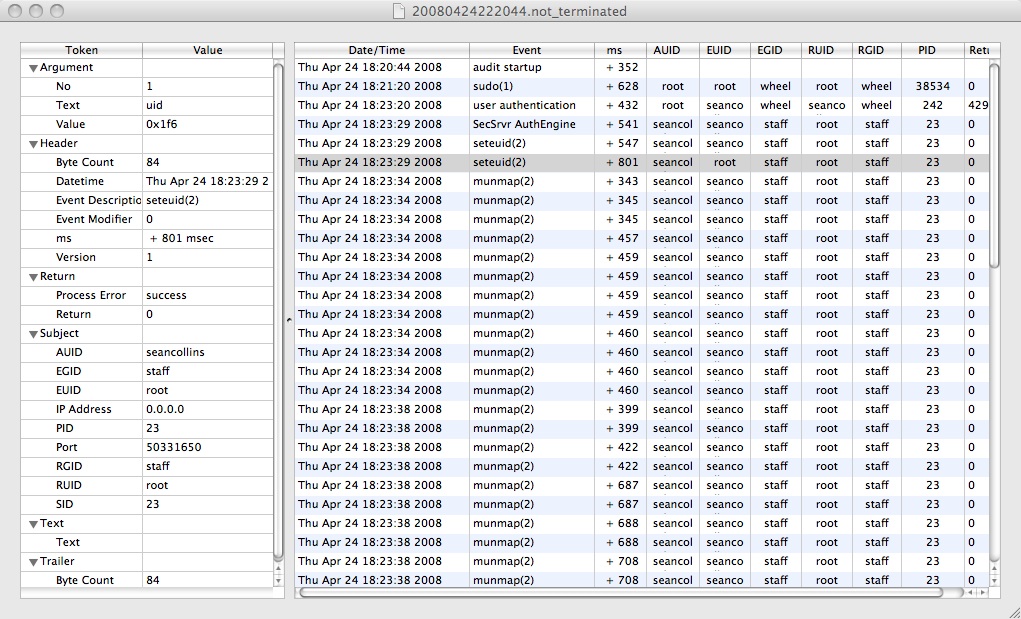The width and height of the screenshot is (1021, 619).
Task: Collapse the Argument token group
Action: coord(33,68)
